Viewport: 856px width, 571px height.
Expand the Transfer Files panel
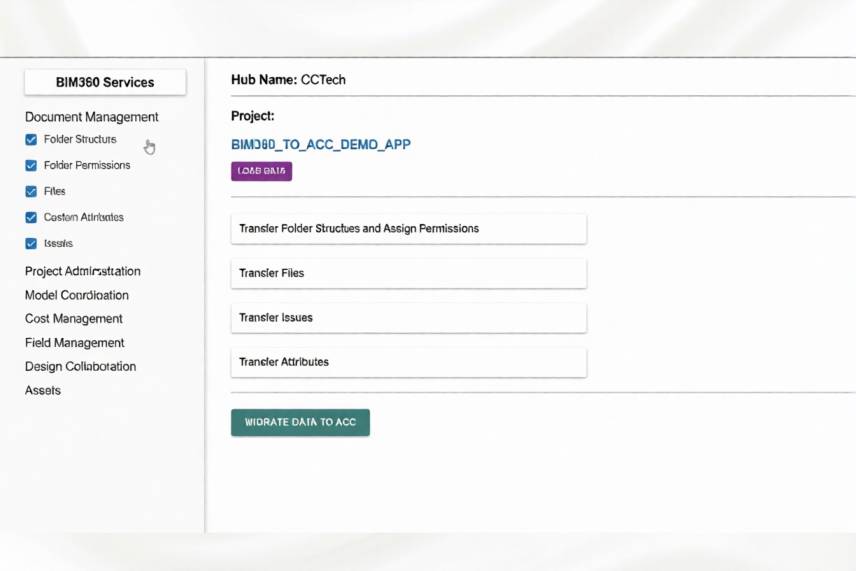point(409,273)
